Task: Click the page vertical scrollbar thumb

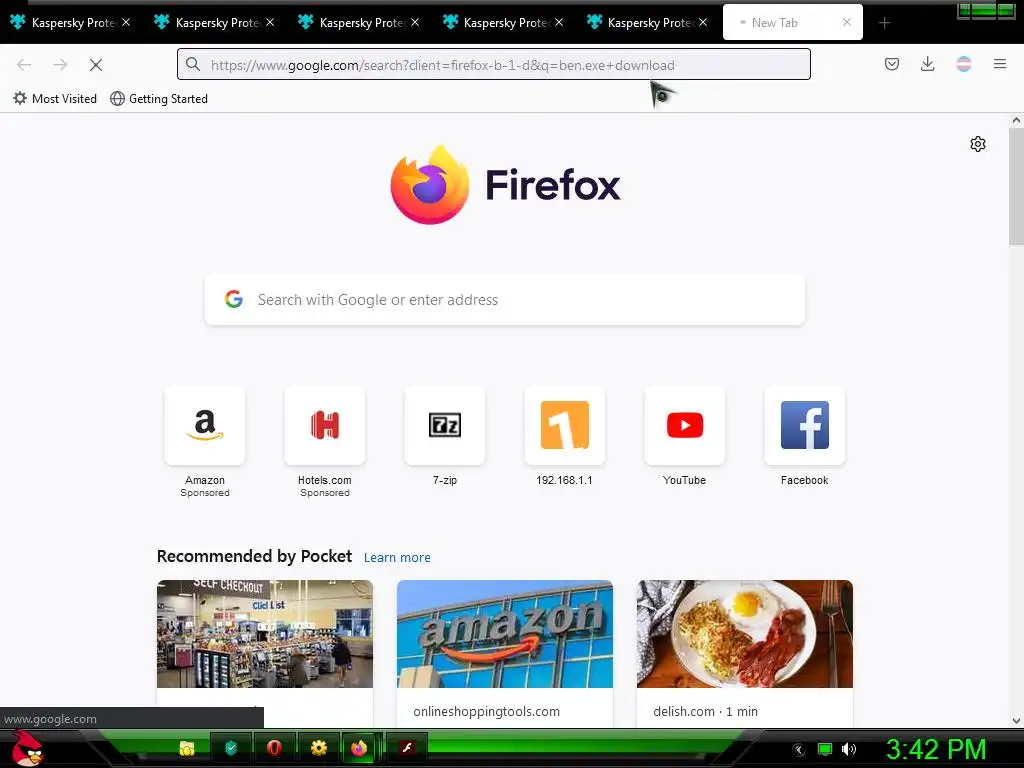Action: [1016, 187]
